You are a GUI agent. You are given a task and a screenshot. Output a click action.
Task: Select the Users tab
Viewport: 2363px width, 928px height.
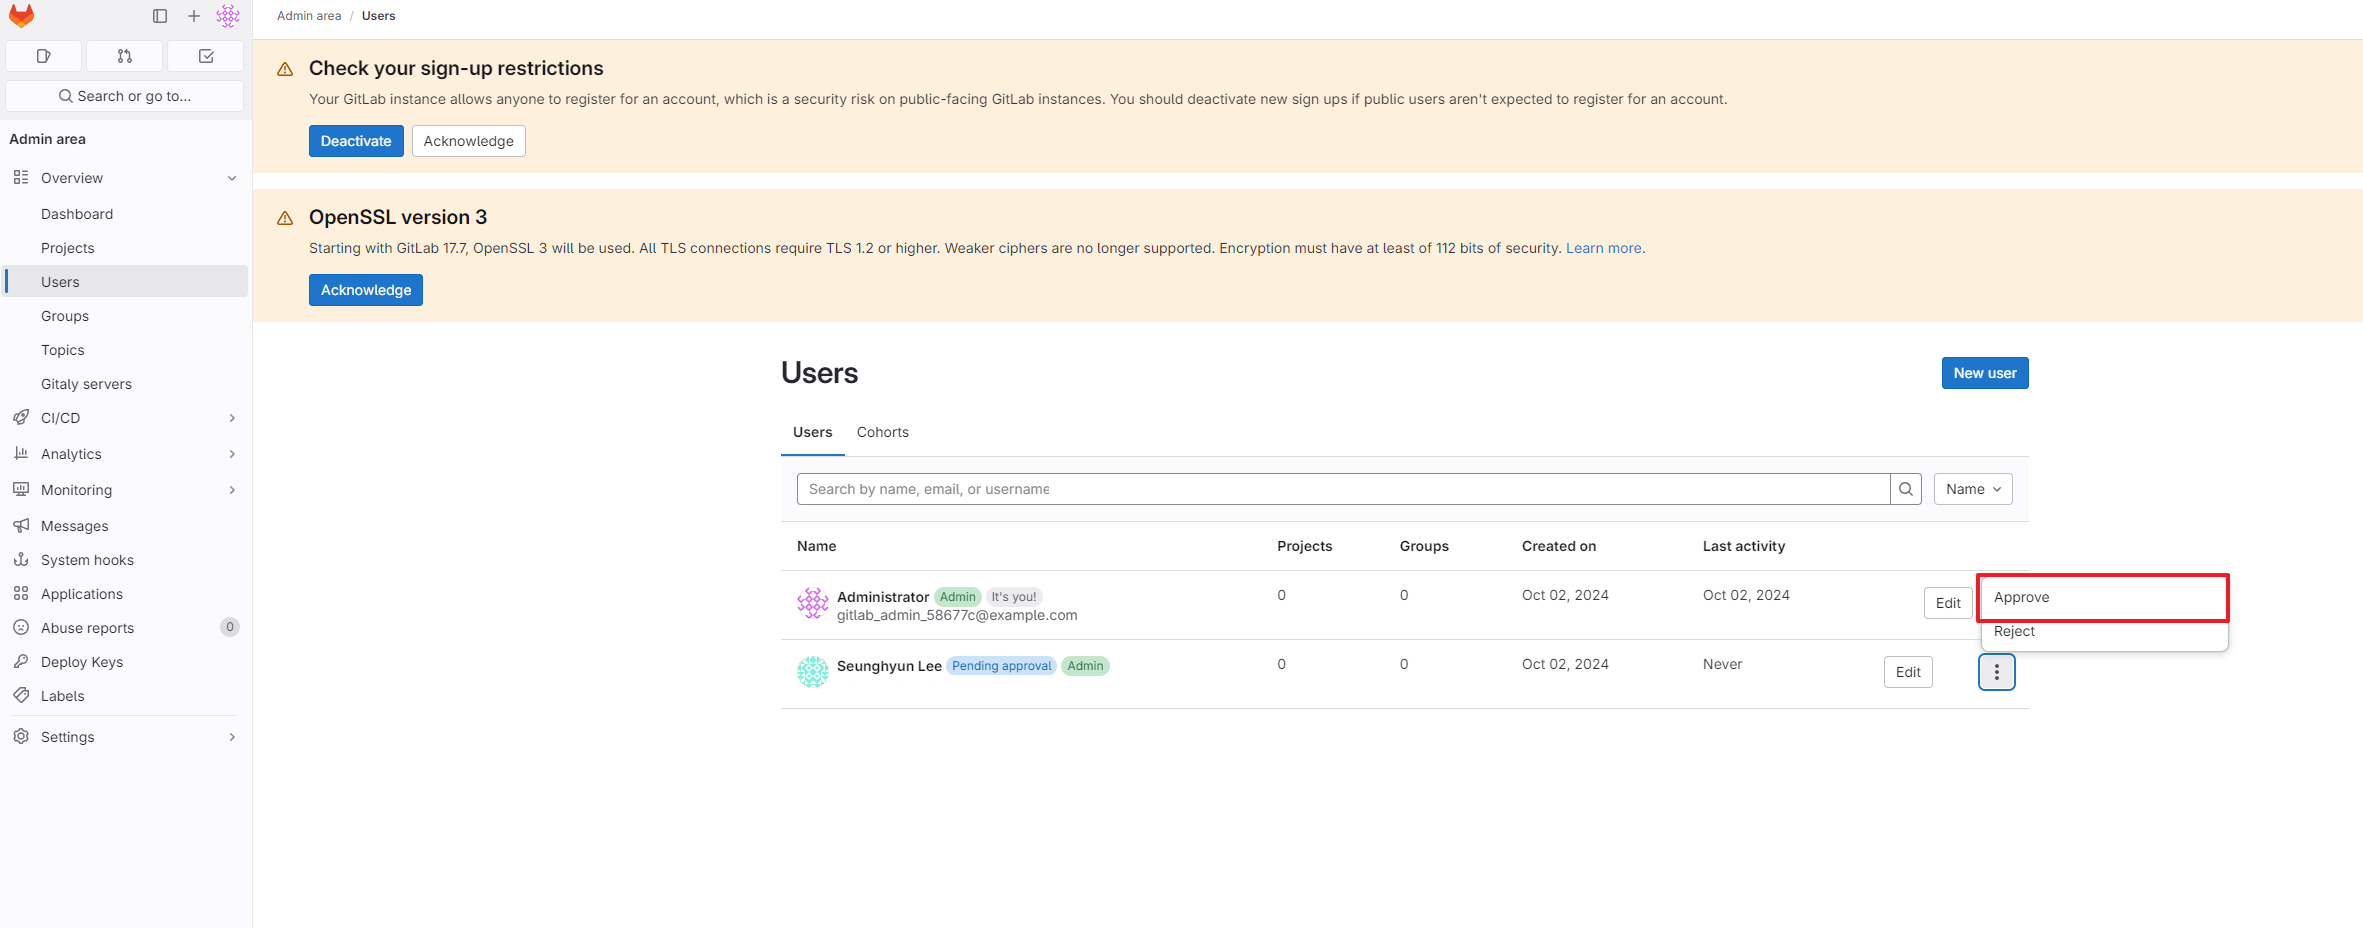812,432
